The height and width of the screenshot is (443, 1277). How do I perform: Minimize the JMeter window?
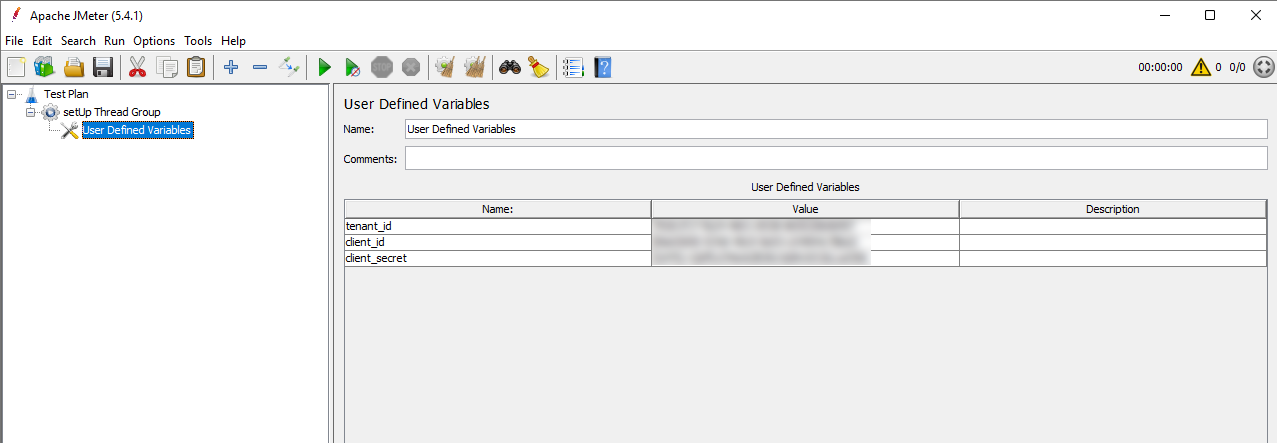[1165, 15]
